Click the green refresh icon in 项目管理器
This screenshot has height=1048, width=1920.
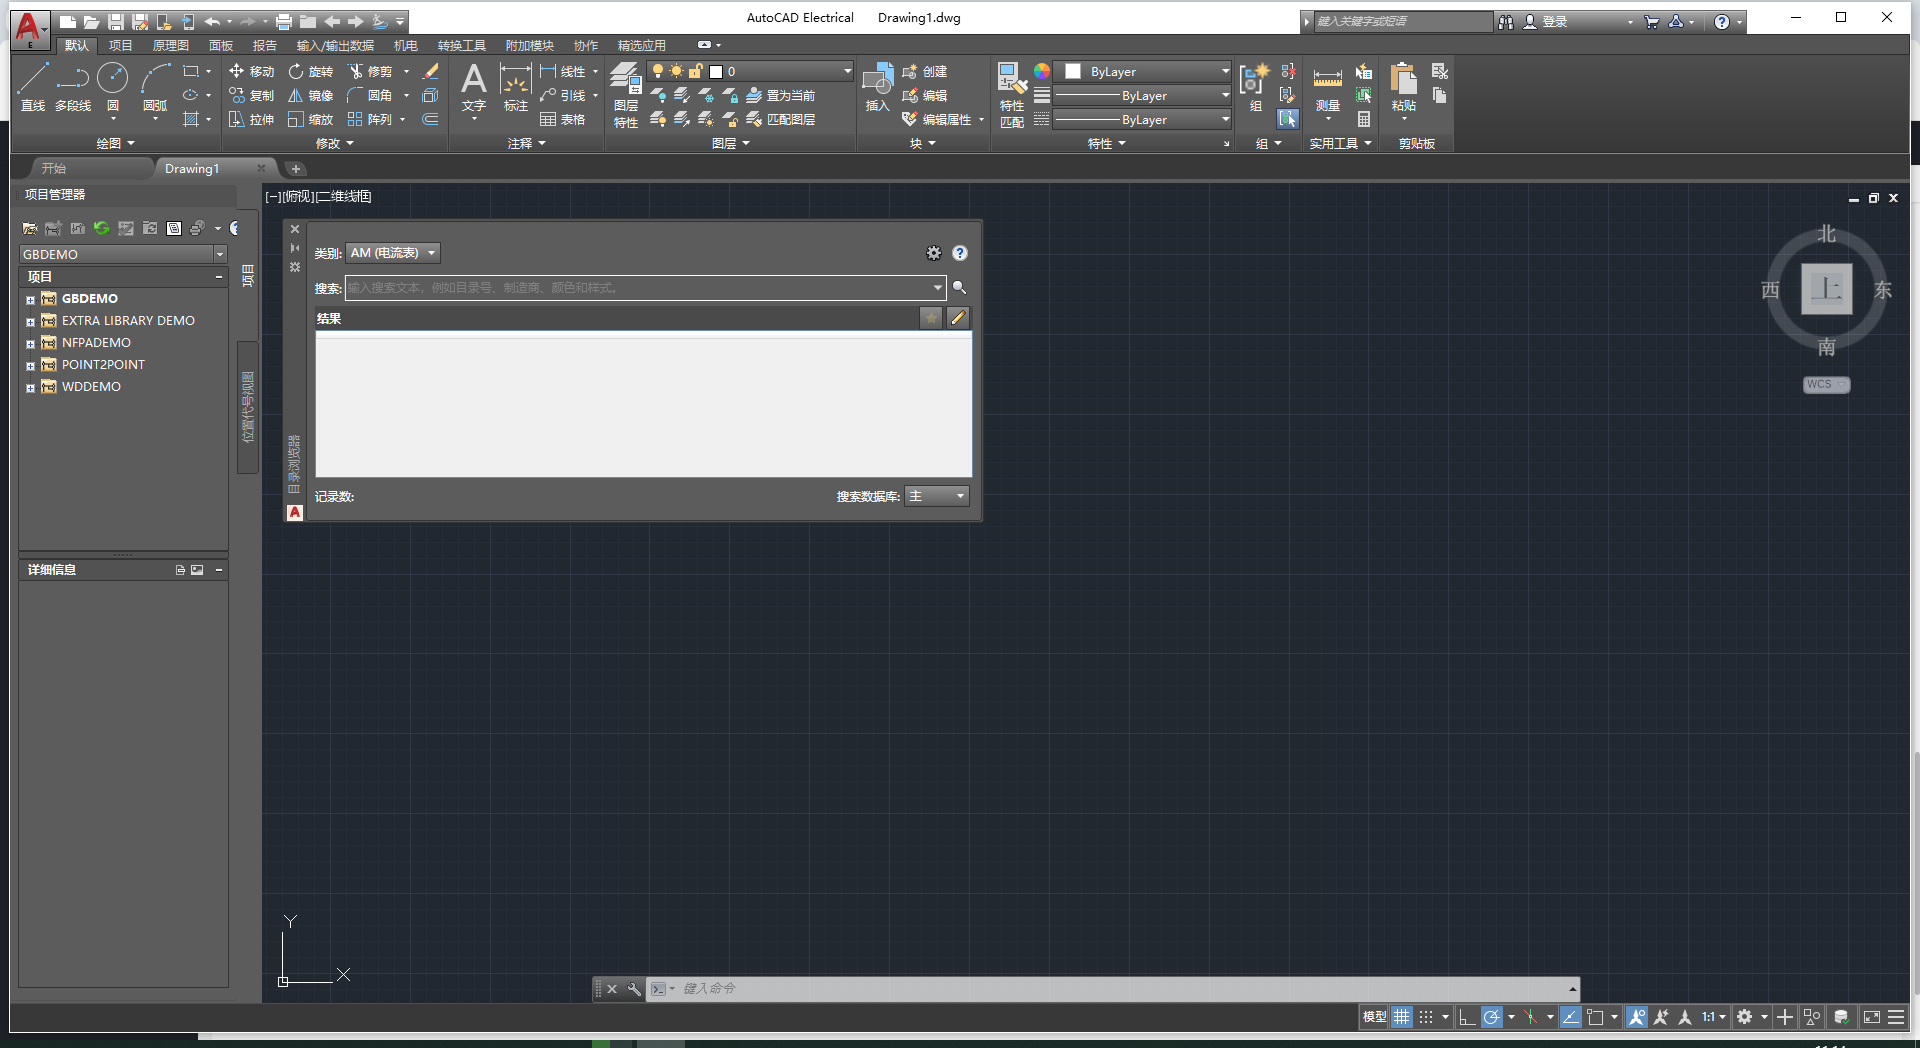101,228
